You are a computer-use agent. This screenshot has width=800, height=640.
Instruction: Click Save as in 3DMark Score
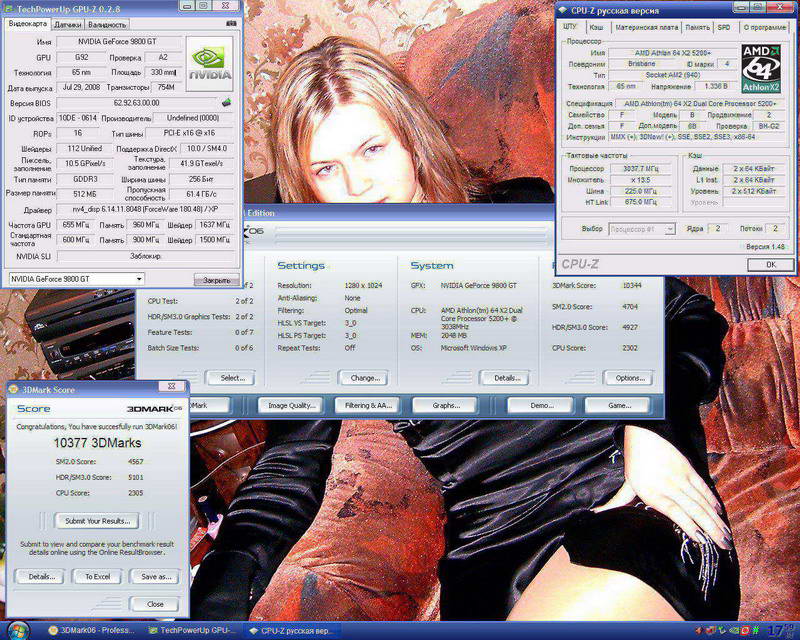point(156,577)
